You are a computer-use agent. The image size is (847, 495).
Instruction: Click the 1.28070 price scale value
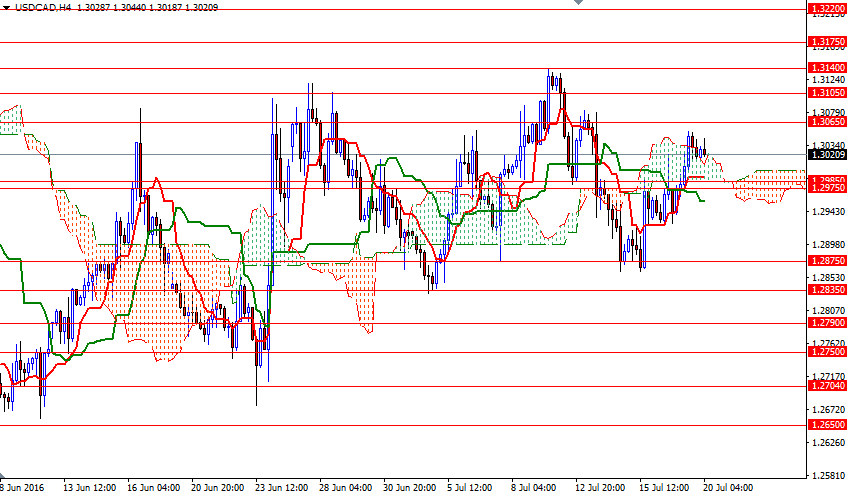[x=828, y=311]
